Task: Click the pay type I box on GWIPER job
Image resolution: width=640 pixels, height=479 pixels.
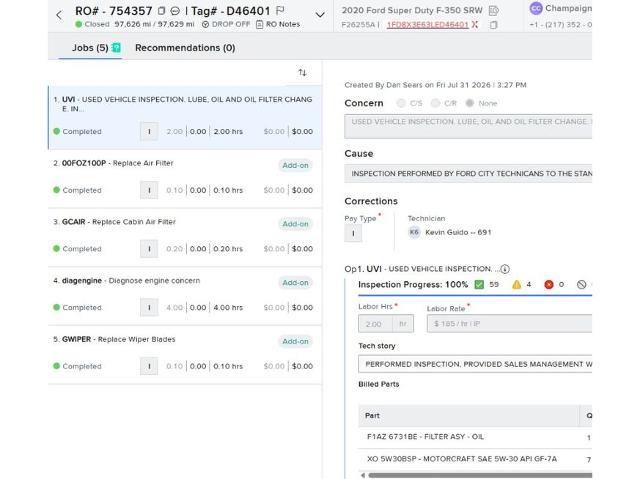Action: [149, 366]
